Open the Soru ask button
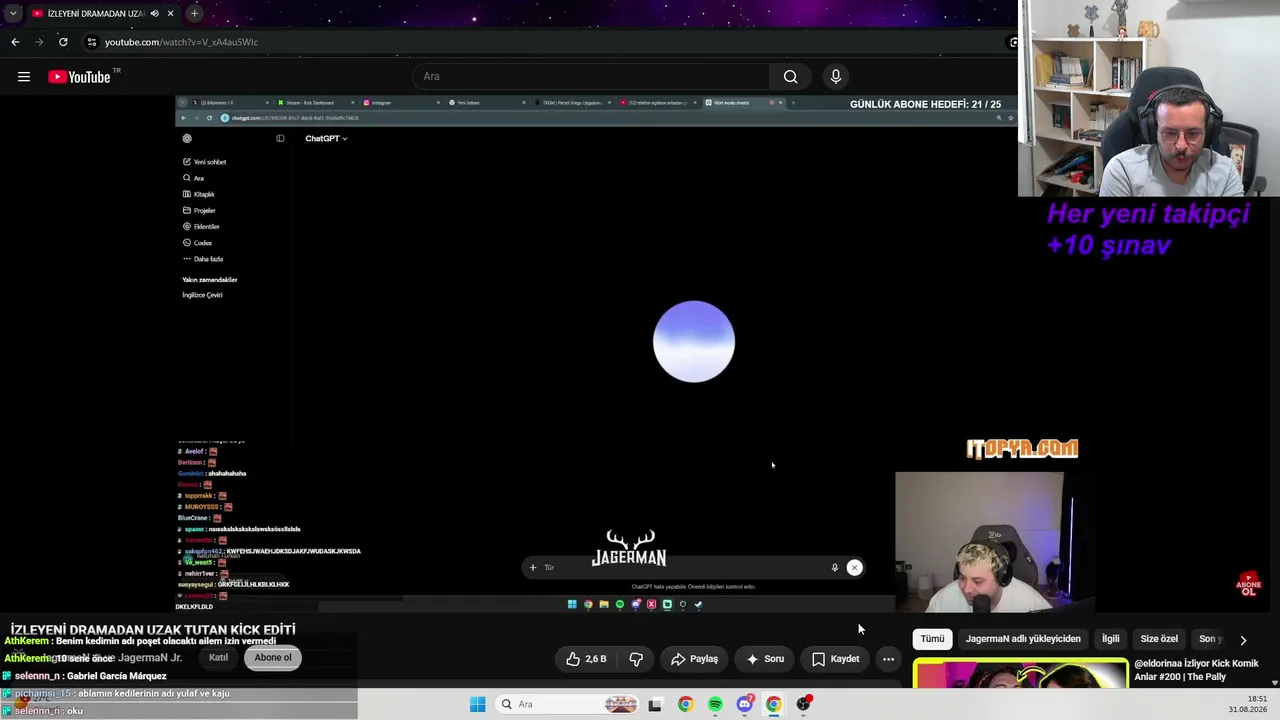The image size is (1280, 720). click(765, 659)
